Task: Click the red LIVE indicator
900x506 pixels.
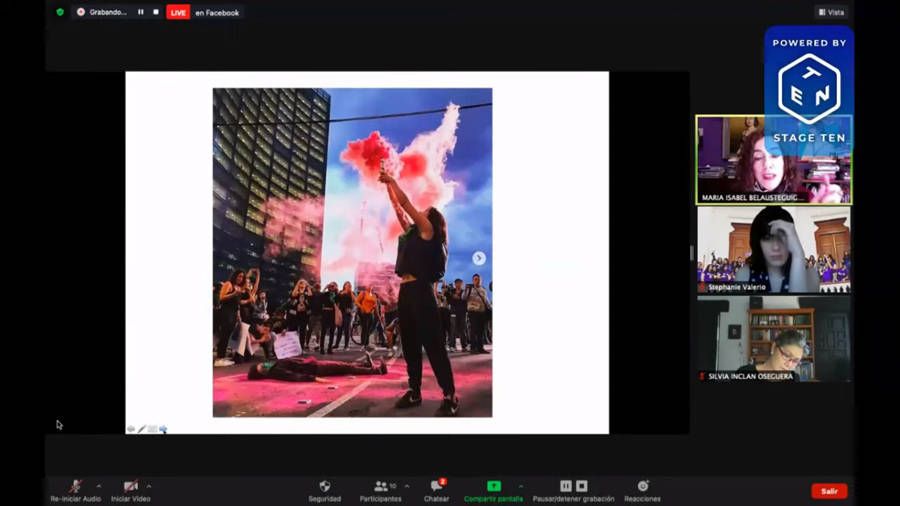Action: [x=178, y=12]
